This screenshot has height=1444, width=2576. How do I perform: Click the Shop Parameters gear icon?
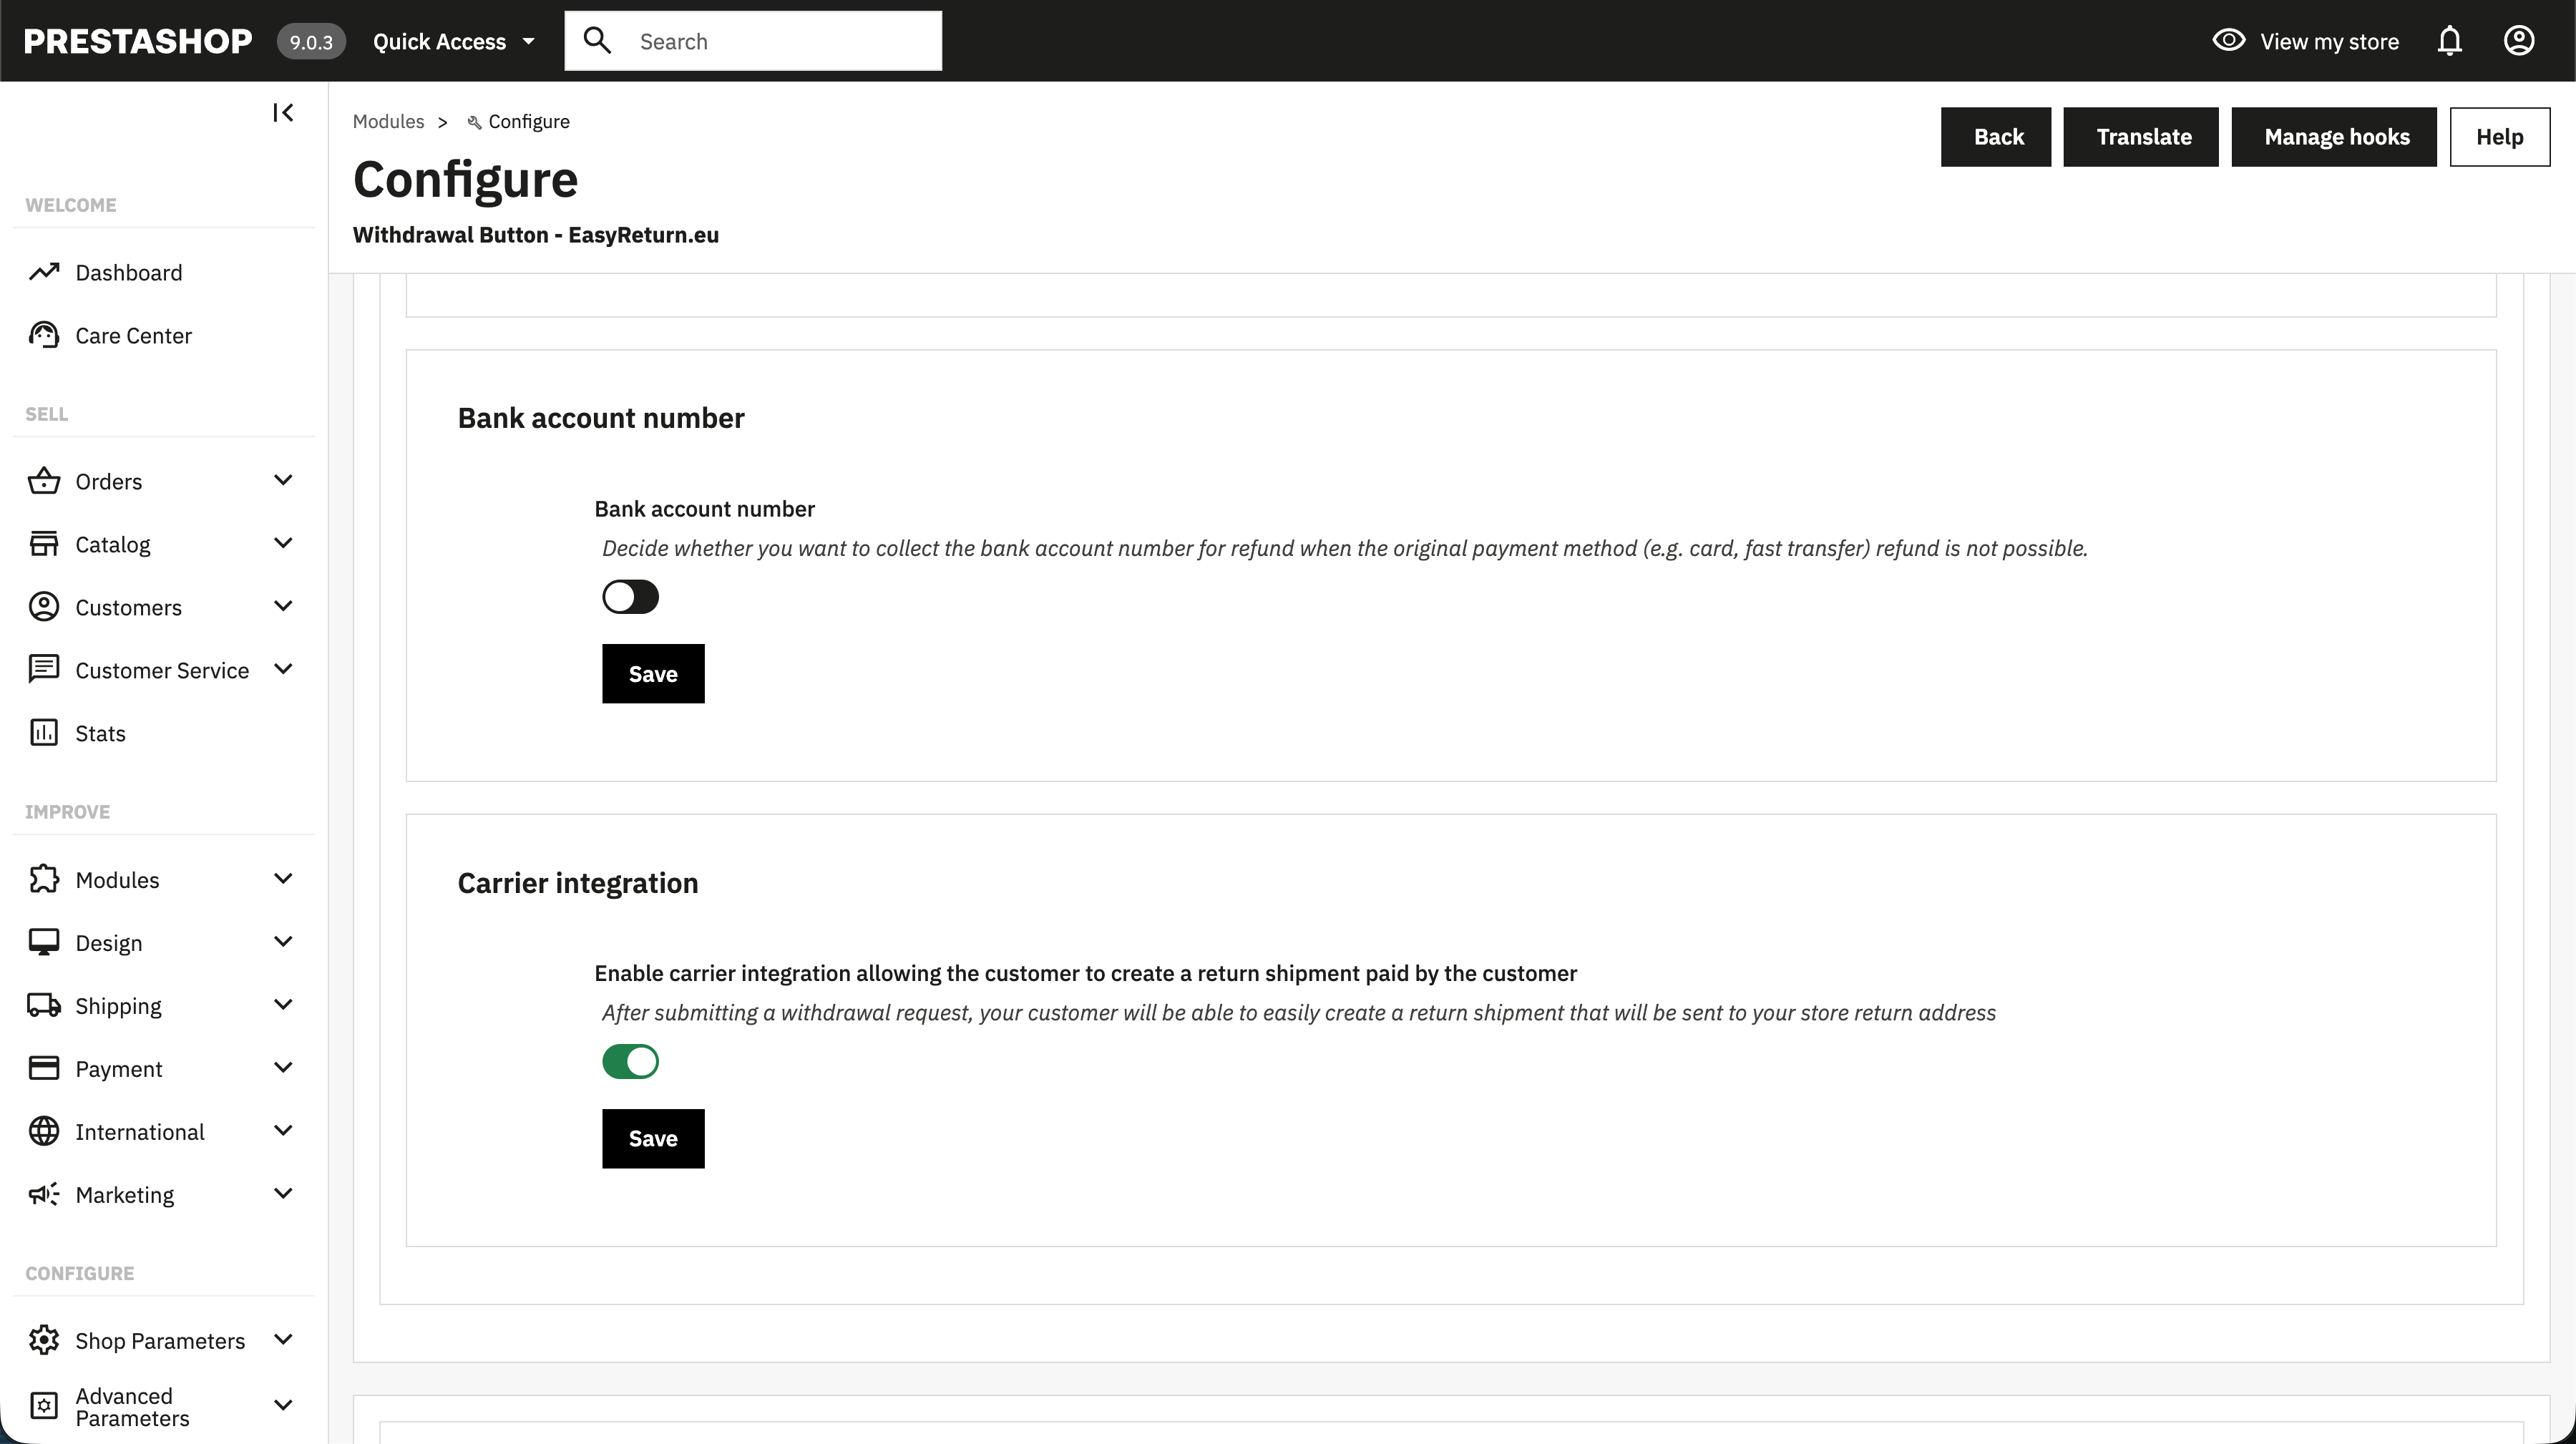pyautogui.click(x=44, y=1340)
